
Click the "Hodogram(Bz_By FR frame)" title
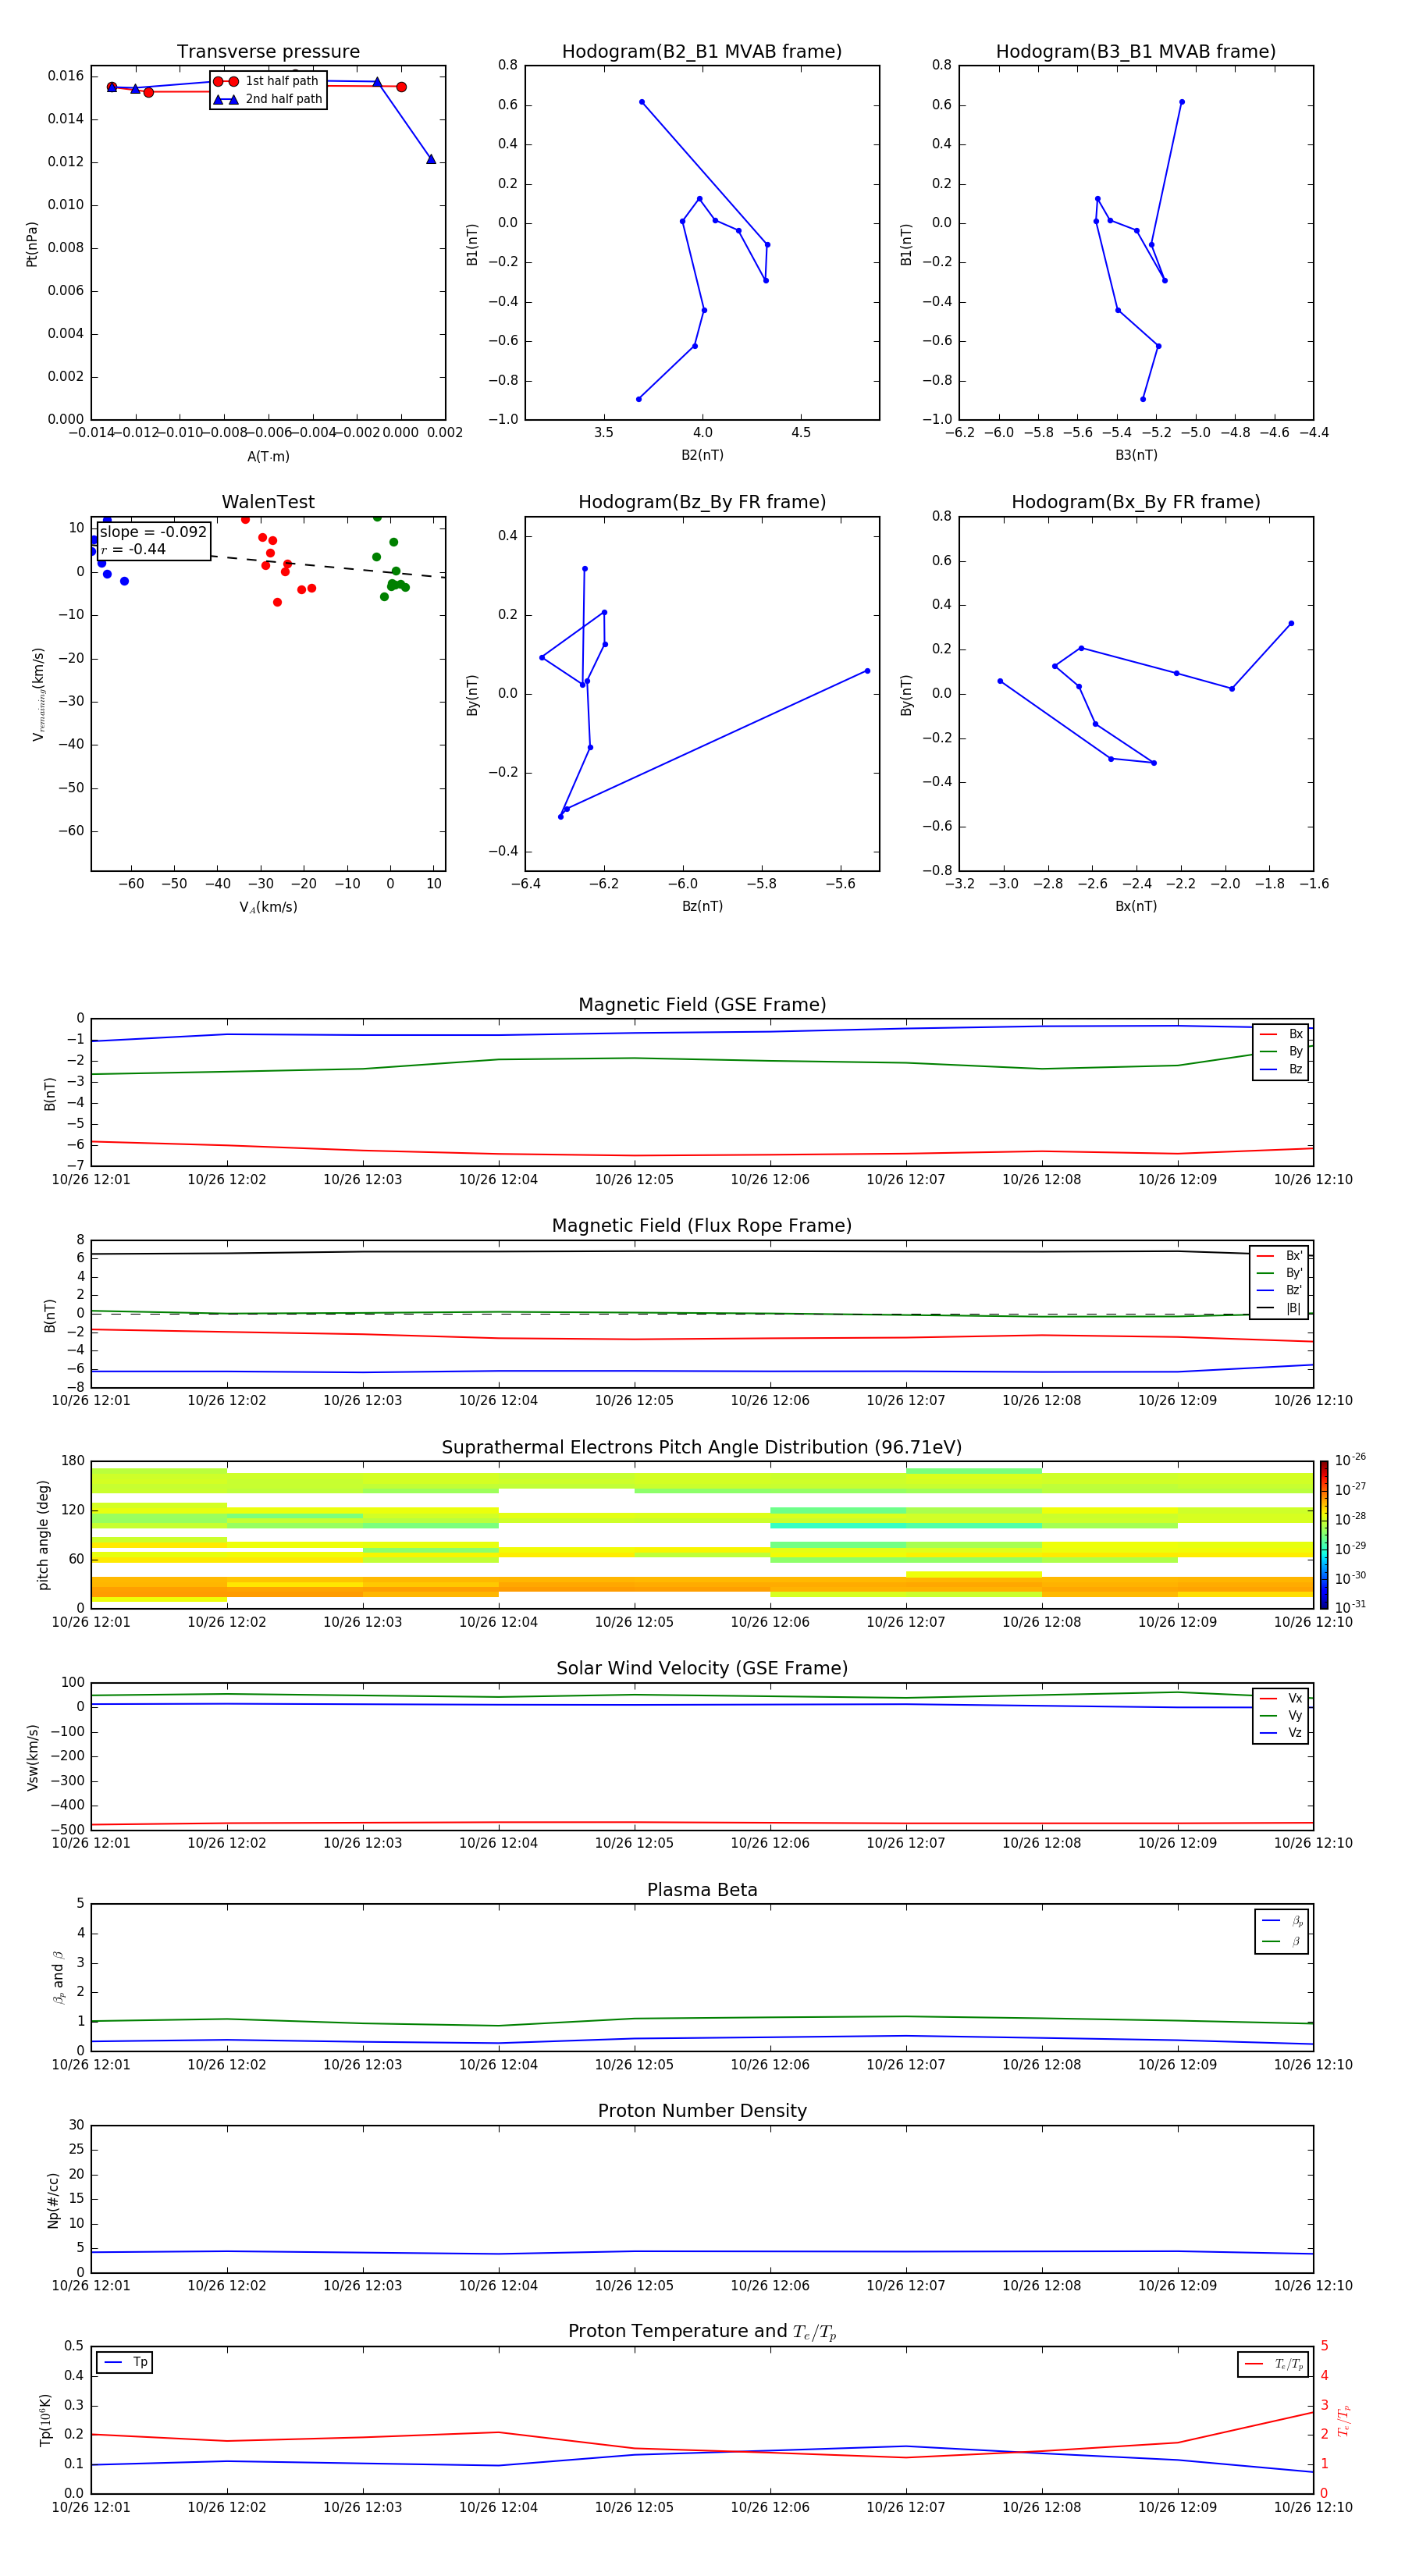coord(702,502)
